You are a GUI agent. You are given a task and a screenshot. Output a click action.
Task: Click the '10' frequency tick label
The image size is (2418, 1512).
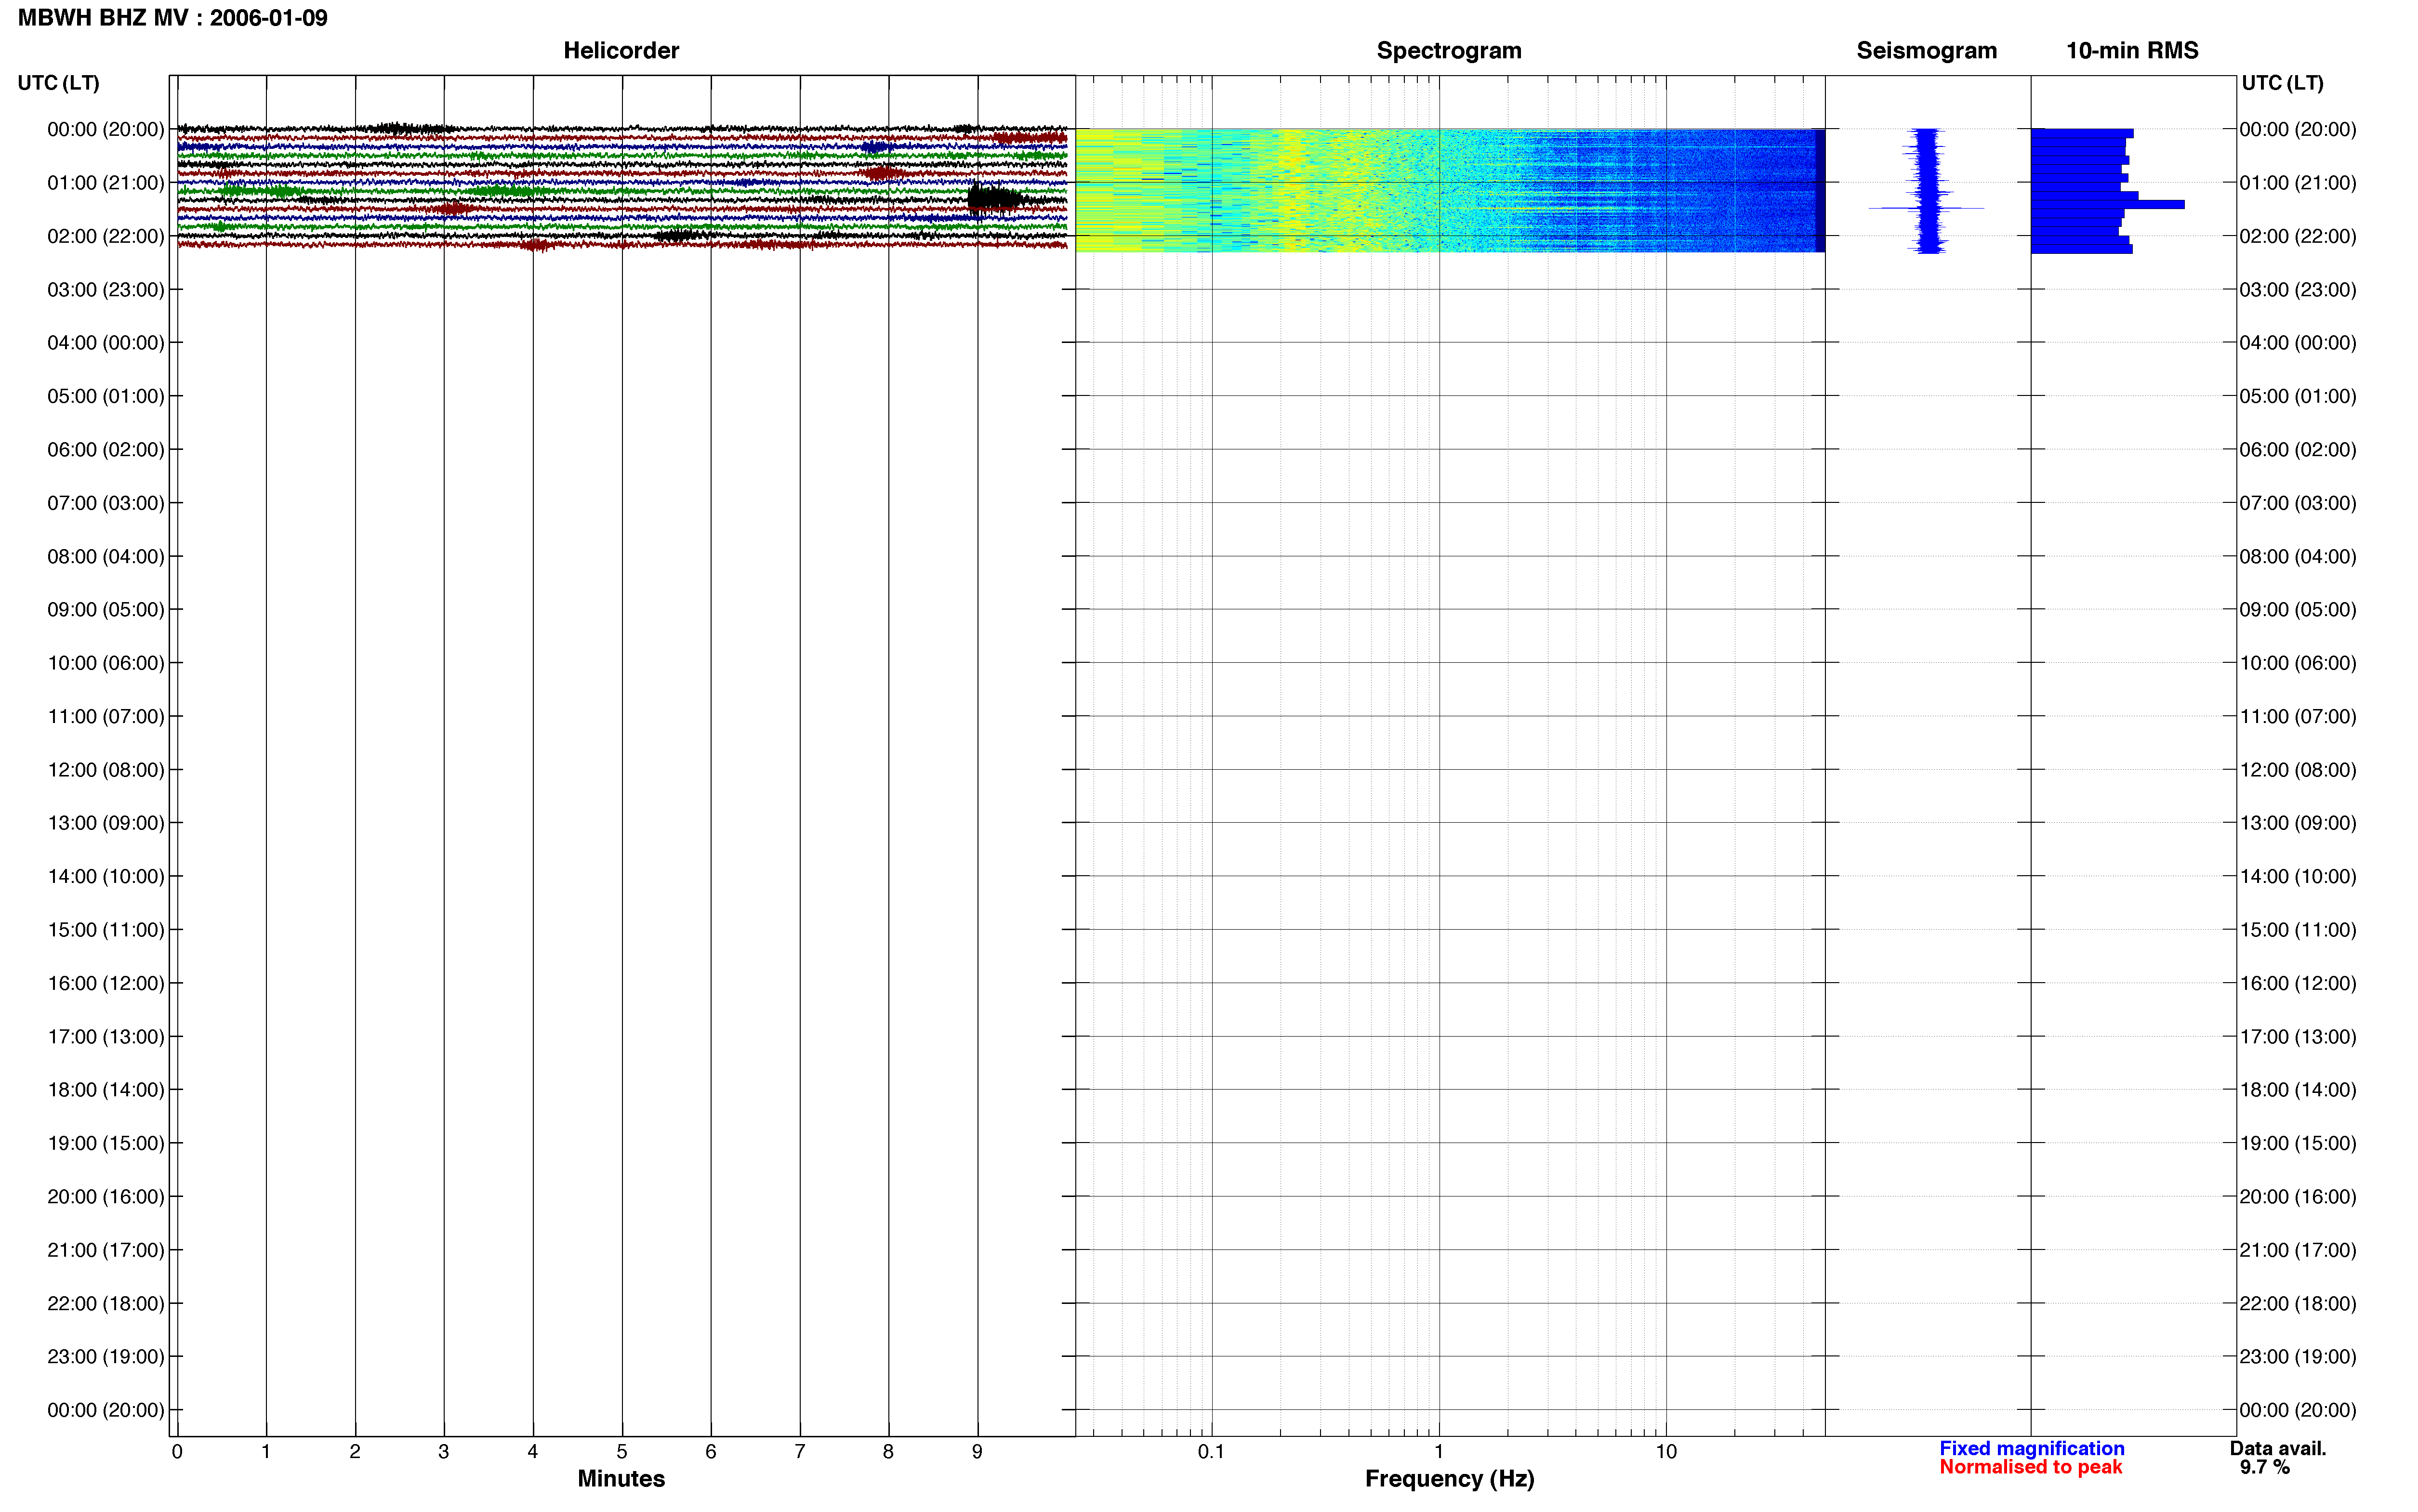coord(1666,1452)
